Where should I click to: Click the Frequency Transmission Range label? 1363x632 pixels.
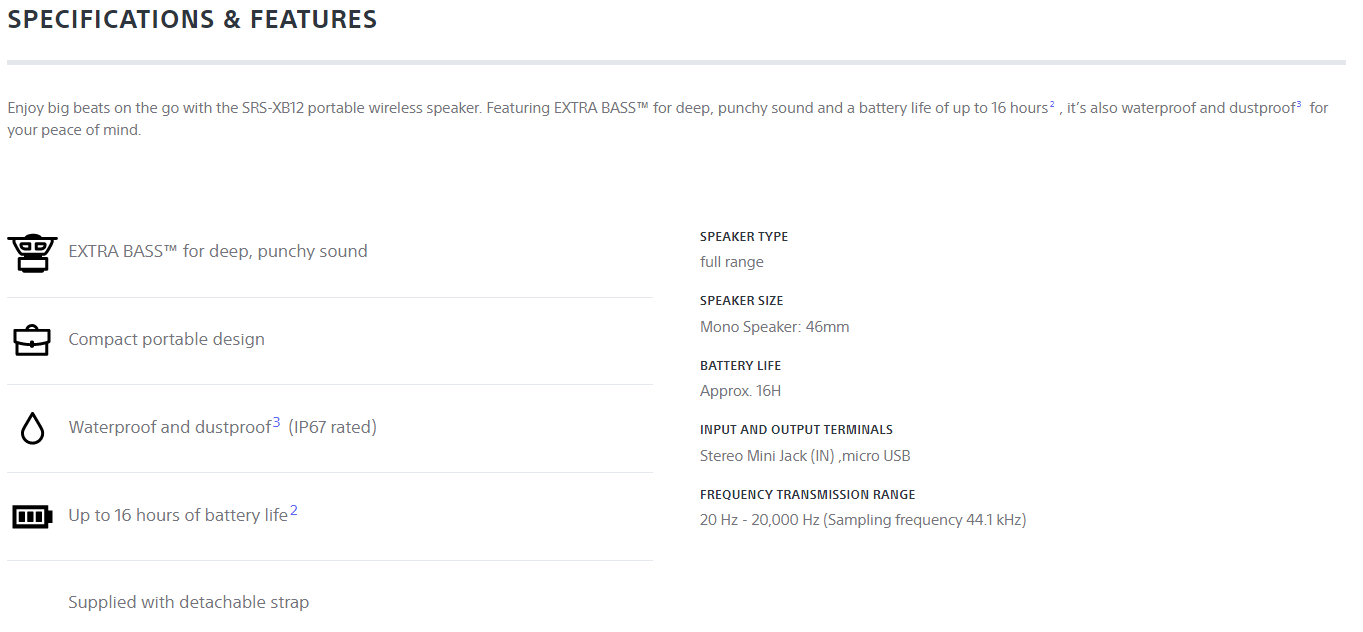pos(808,495)
